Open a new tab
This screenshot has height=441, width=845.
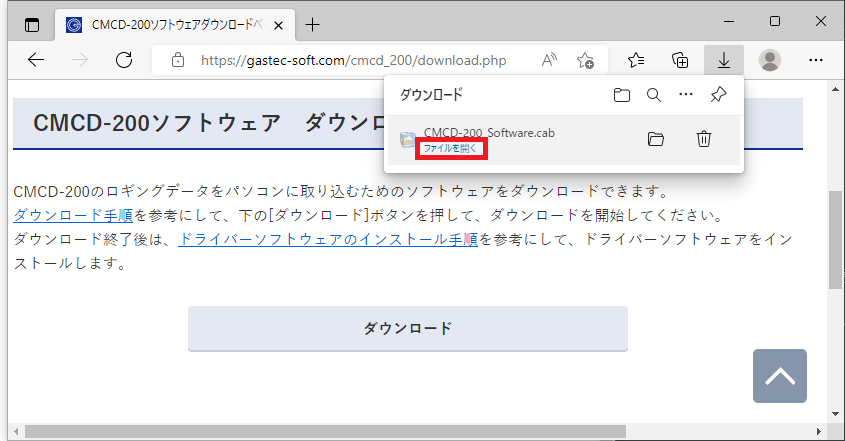click(312, 25)
